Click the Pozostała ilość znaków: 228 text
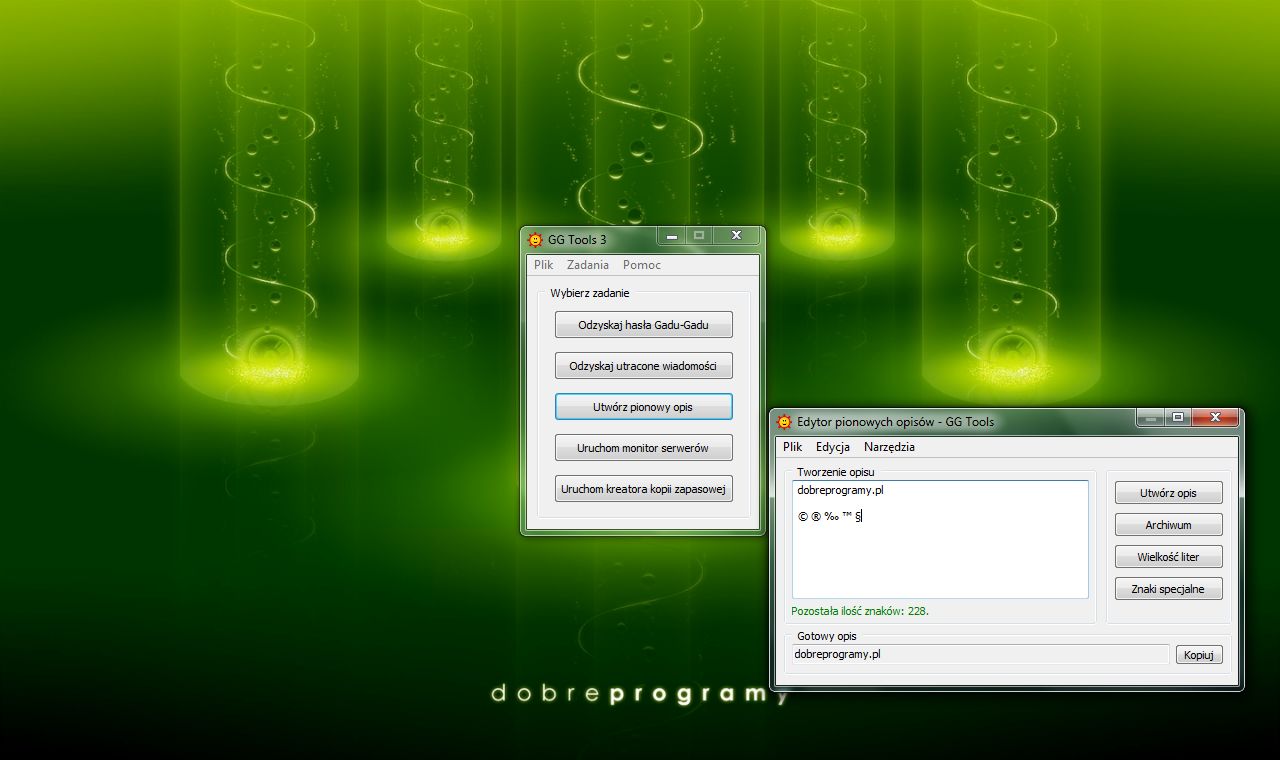The height and width of the screenshot is (760, 1280). coord(860,611)
